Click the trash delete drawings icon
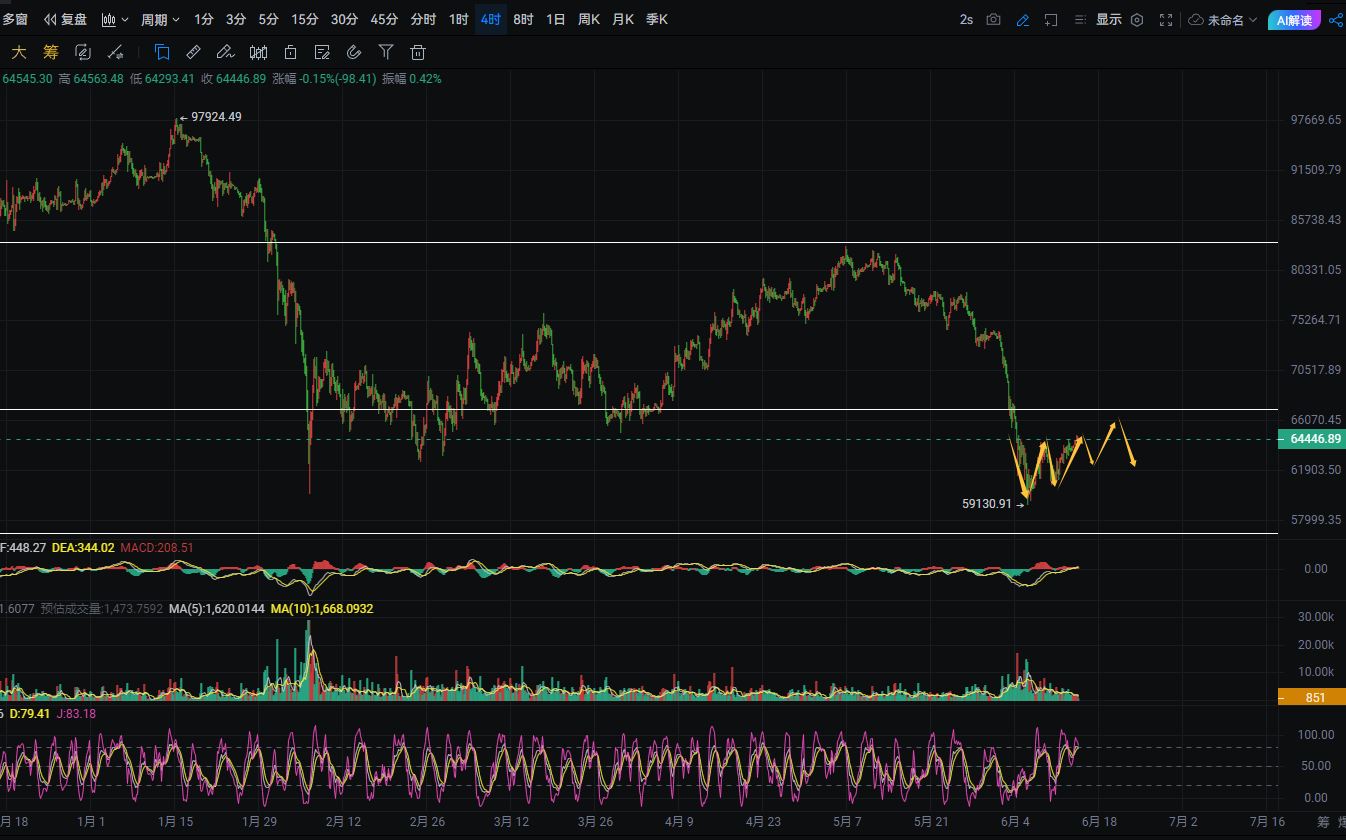 [418, 52]
